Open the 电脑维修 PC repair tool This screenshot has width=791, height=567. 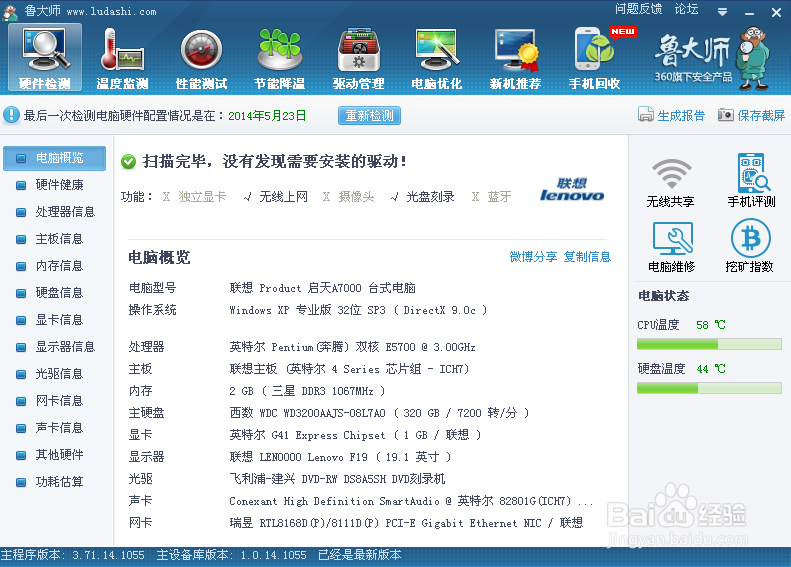[671, 247]
